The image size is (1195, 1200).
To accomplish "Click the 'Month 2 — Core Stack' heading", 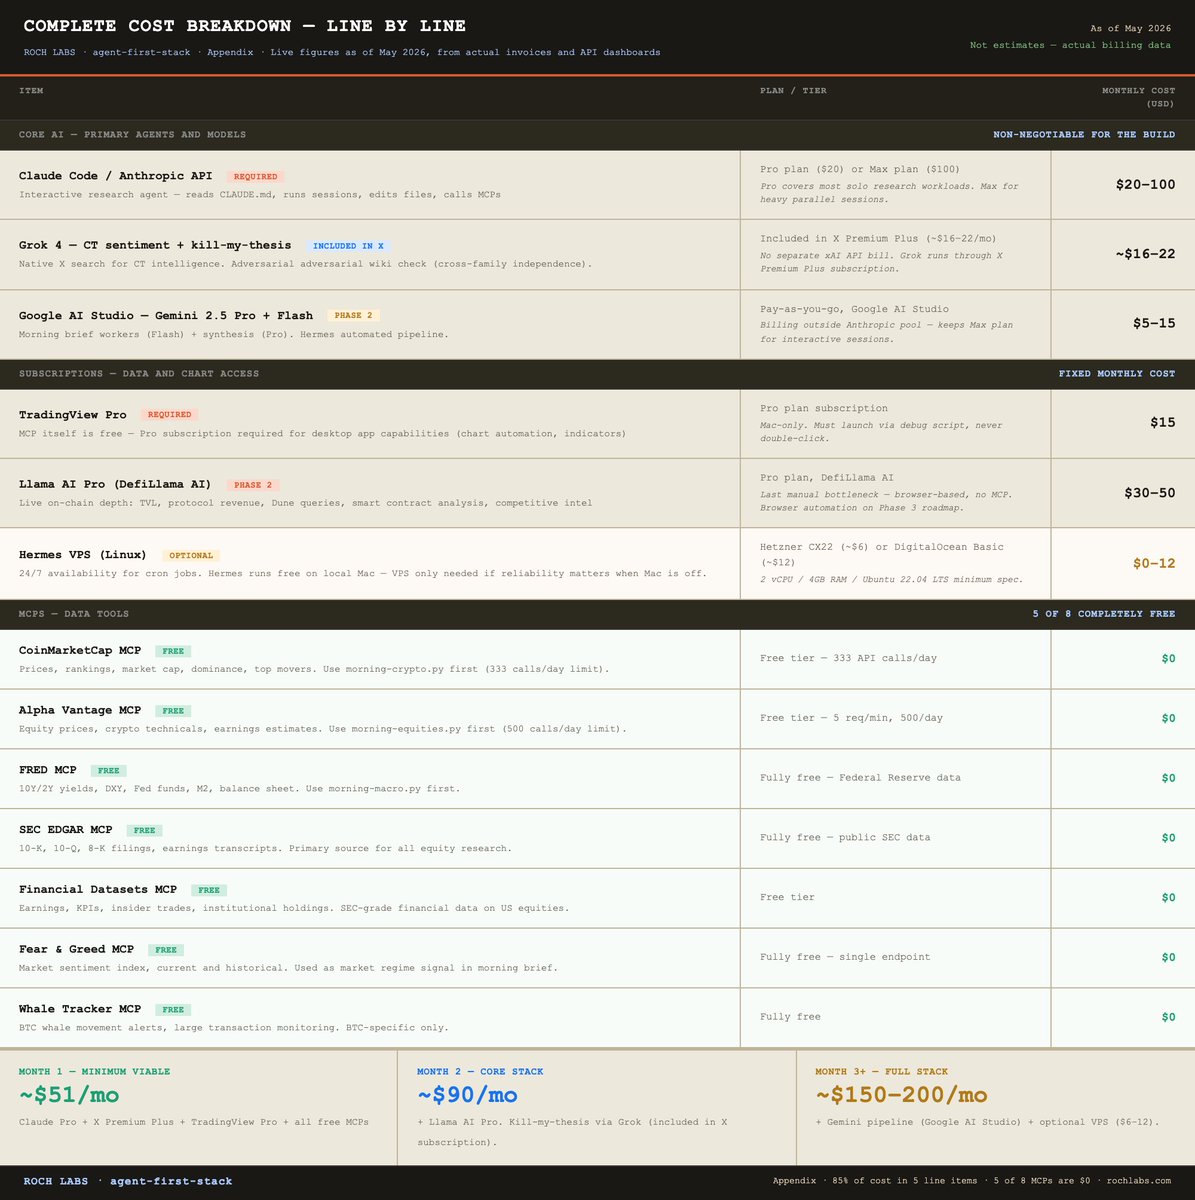I will click(x=480, y=1072).
